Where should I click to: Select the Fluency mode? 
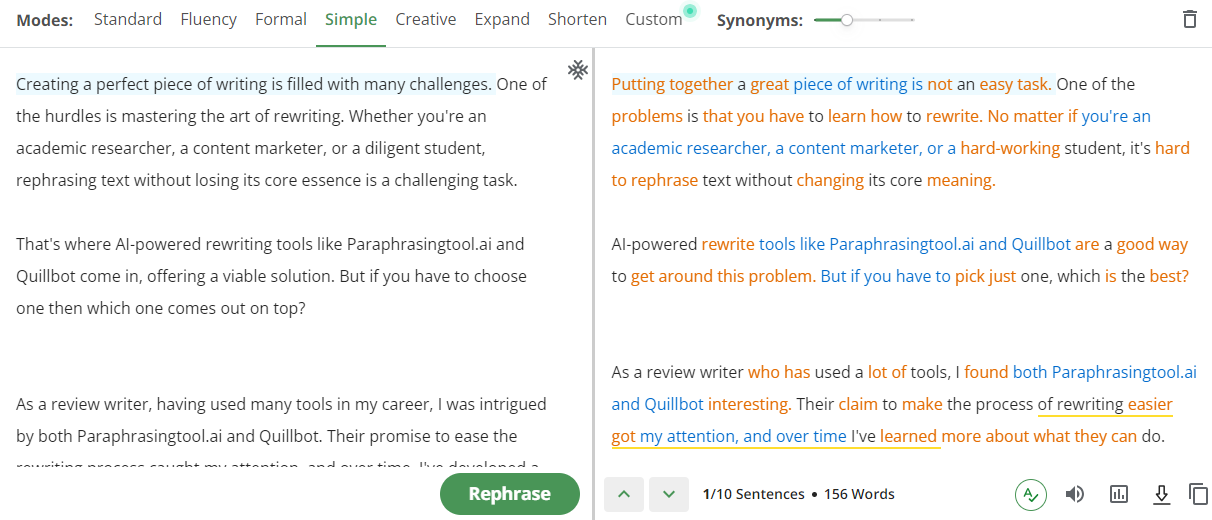pos(209,20)
